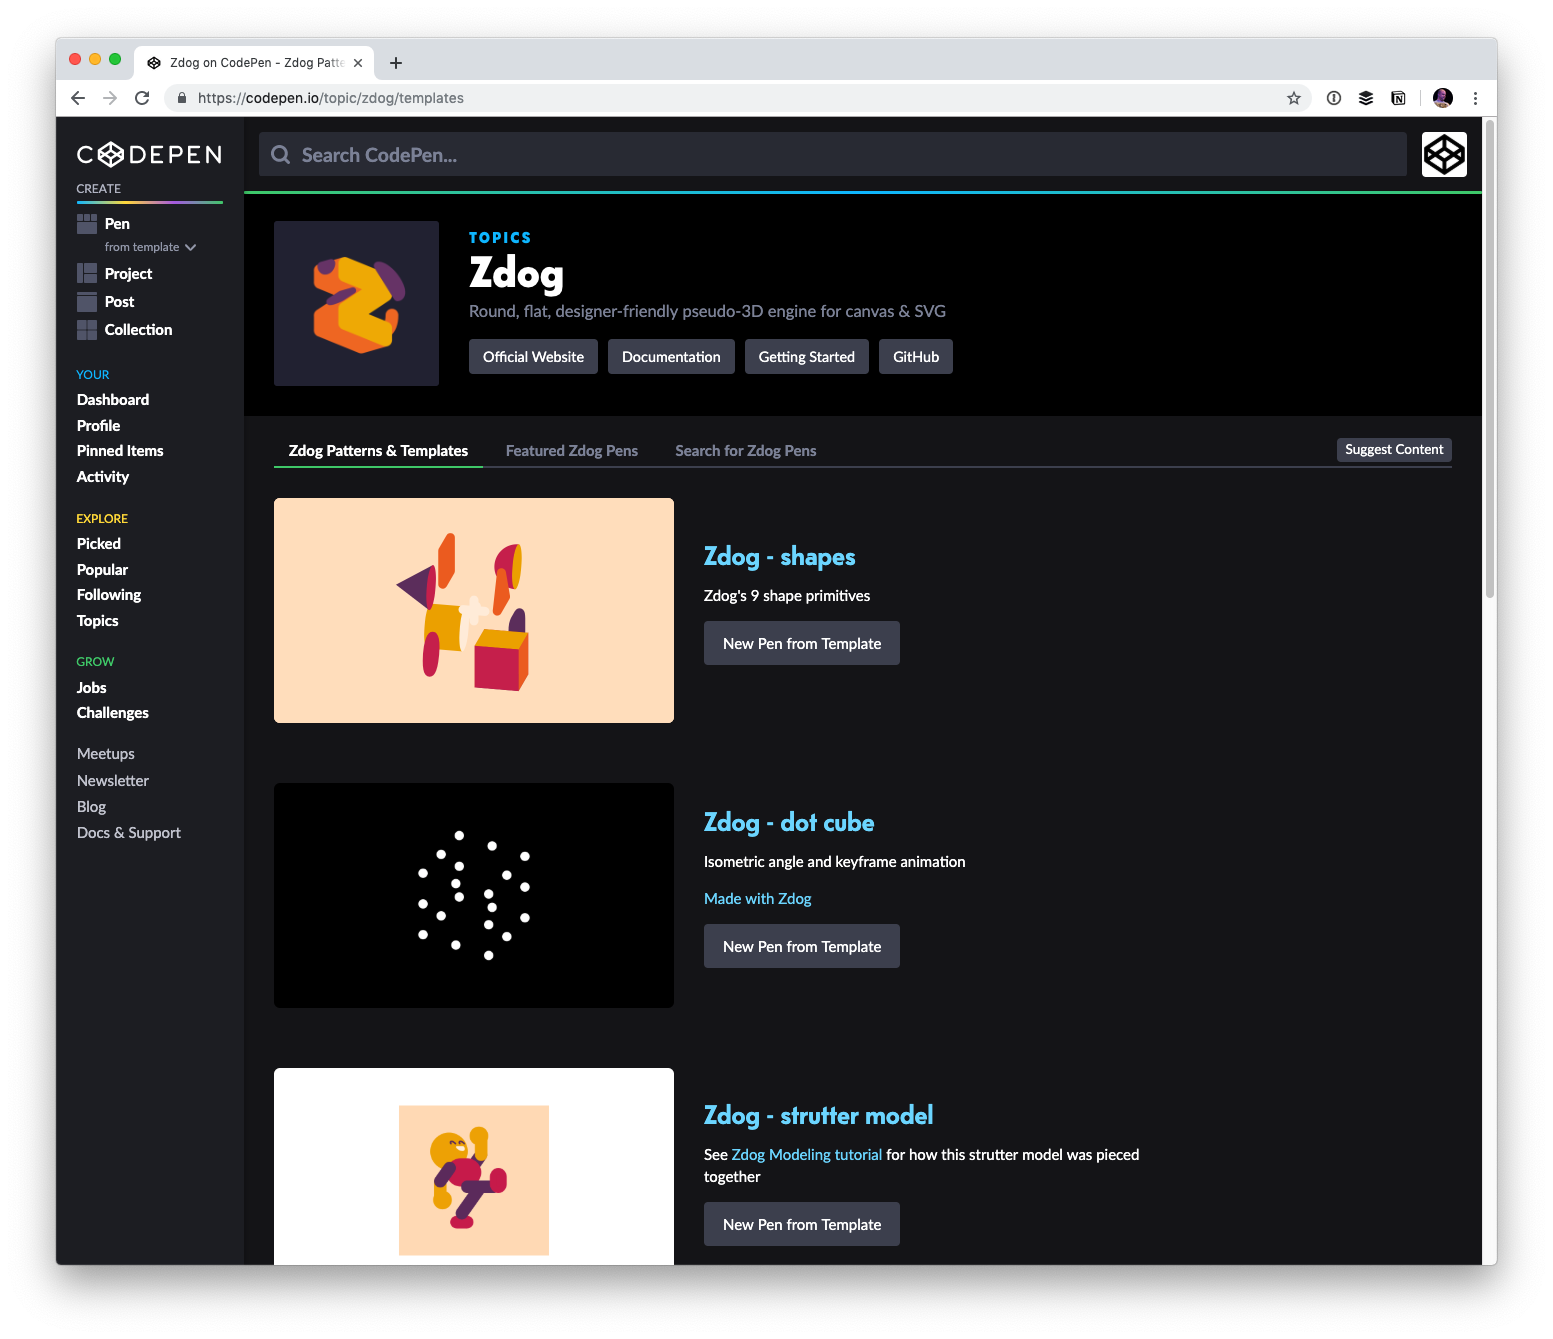The width and height of the screenshot is (1553, 1339).
Task: Click the browser address bar URL
Action: pyautogui.click(x=331, y=98)
